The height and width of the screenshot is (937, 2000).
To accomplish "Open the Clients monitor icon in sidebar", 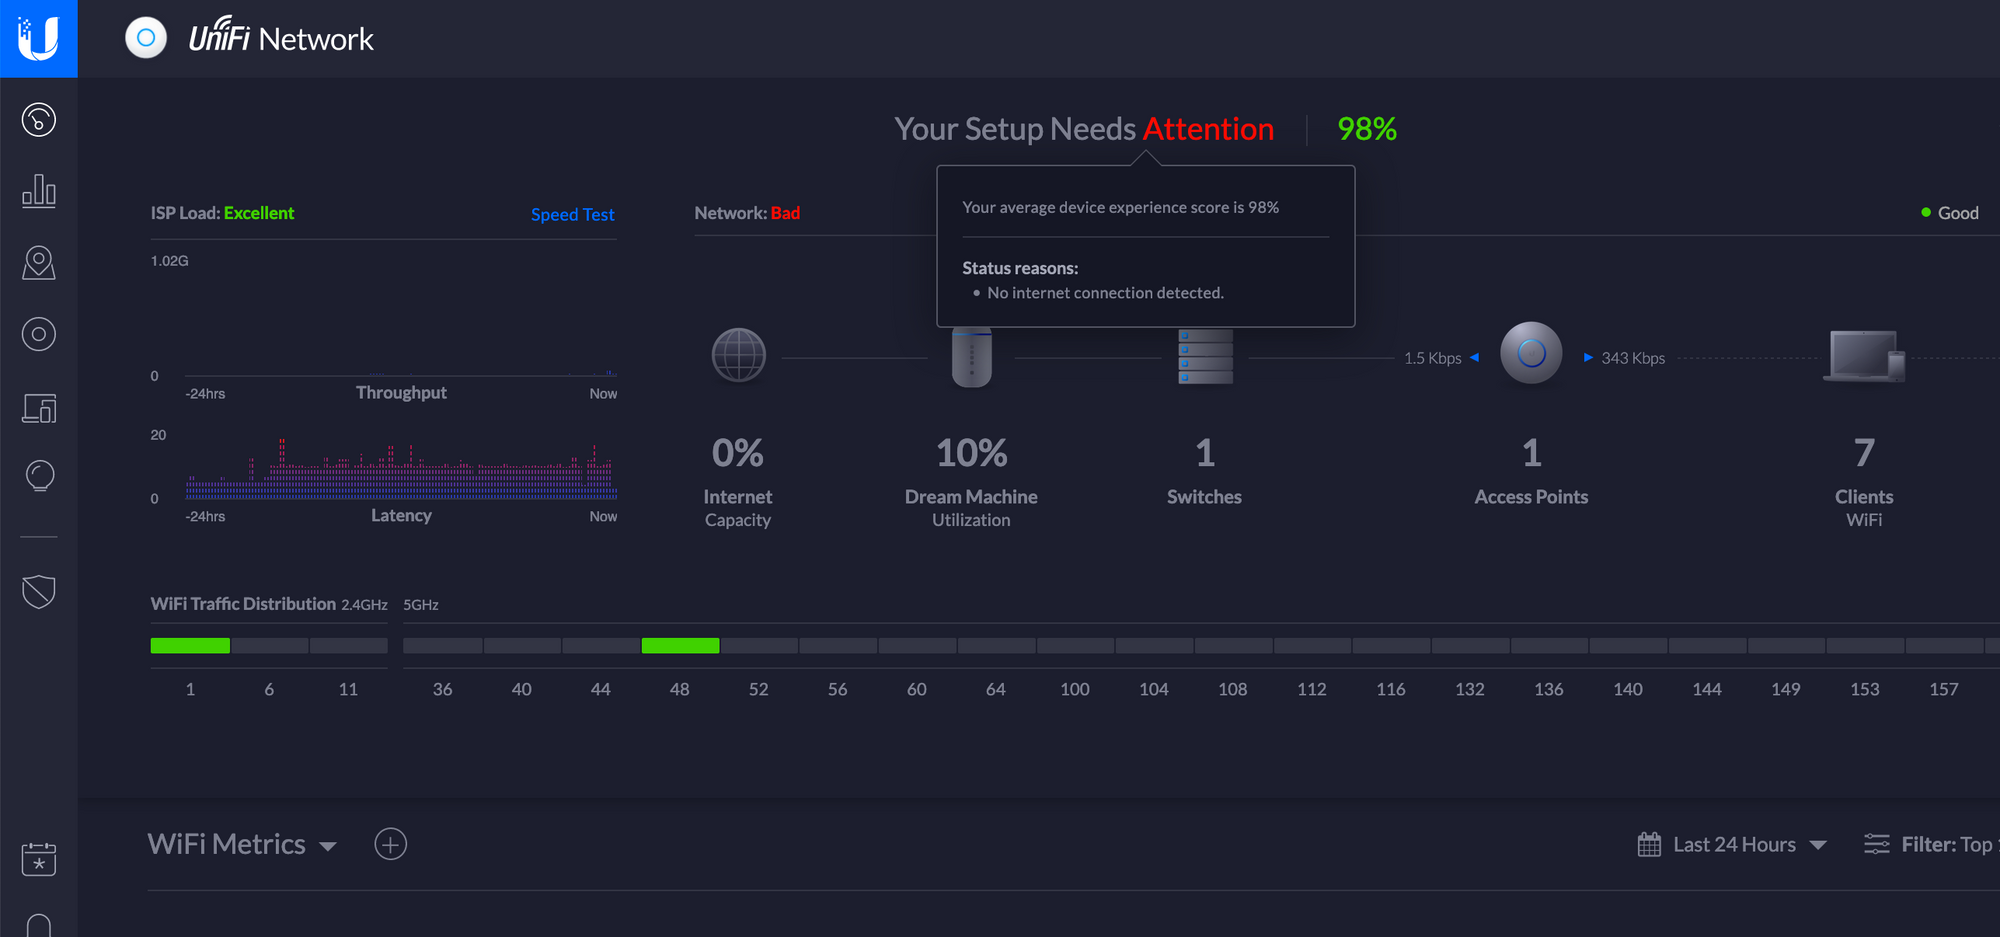I will [x=39, y=408].
